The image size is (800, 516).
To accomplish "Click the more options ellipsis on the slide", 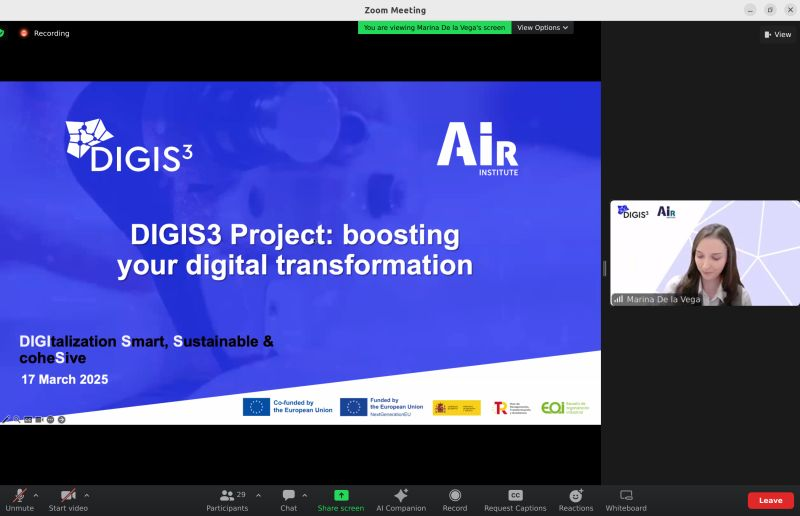I will coord(51,420).
